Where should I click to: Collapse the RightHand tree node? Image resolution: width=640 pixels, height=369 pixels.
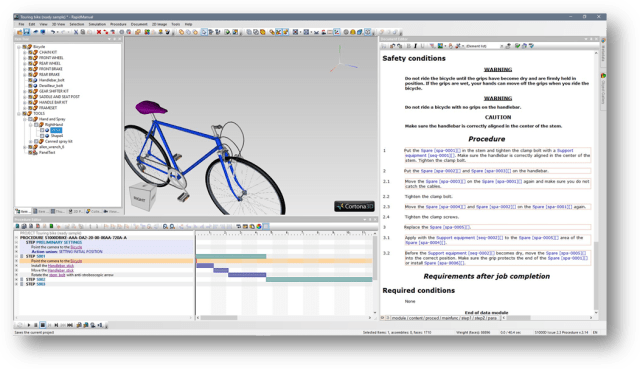[31, 124]
